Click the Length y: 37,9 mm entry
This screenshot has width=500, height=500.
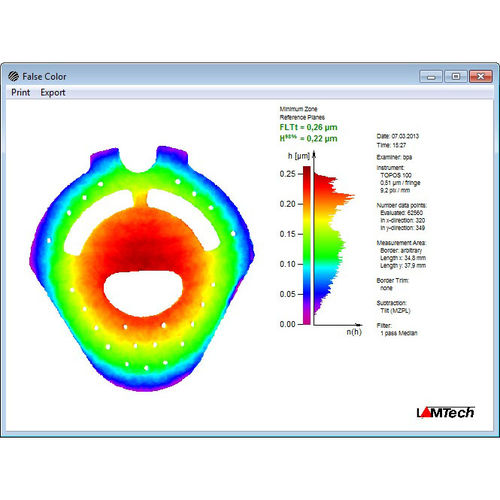click(x=403, y=266)
